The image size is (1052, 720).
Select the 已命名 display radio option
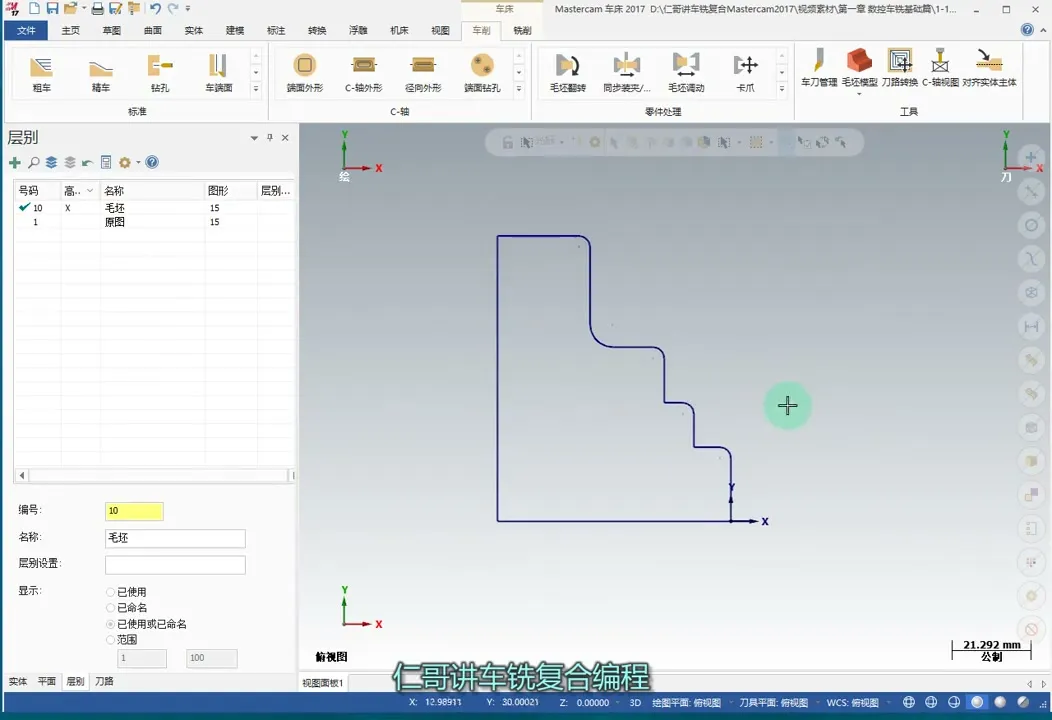(111, 608)
